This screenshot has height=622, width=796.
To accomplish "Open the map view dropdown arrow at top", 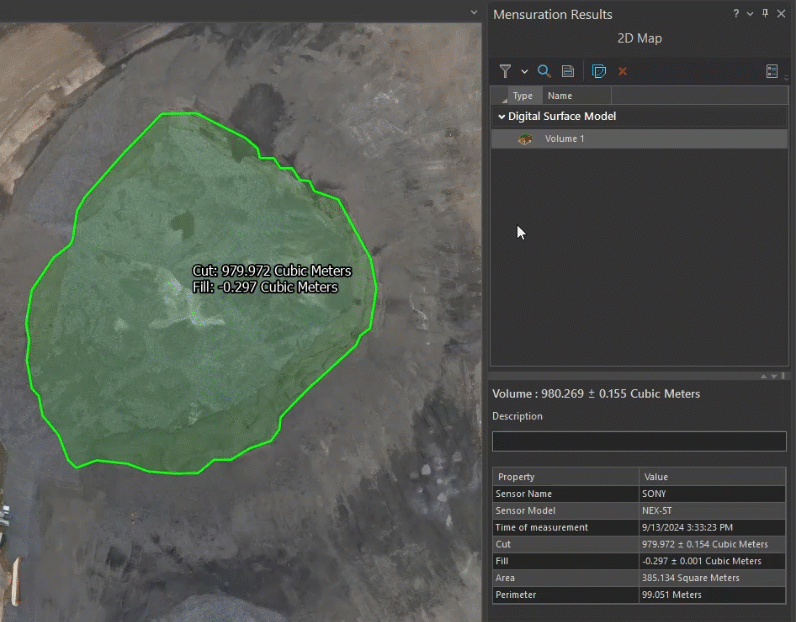I will (x=474, y=12).
